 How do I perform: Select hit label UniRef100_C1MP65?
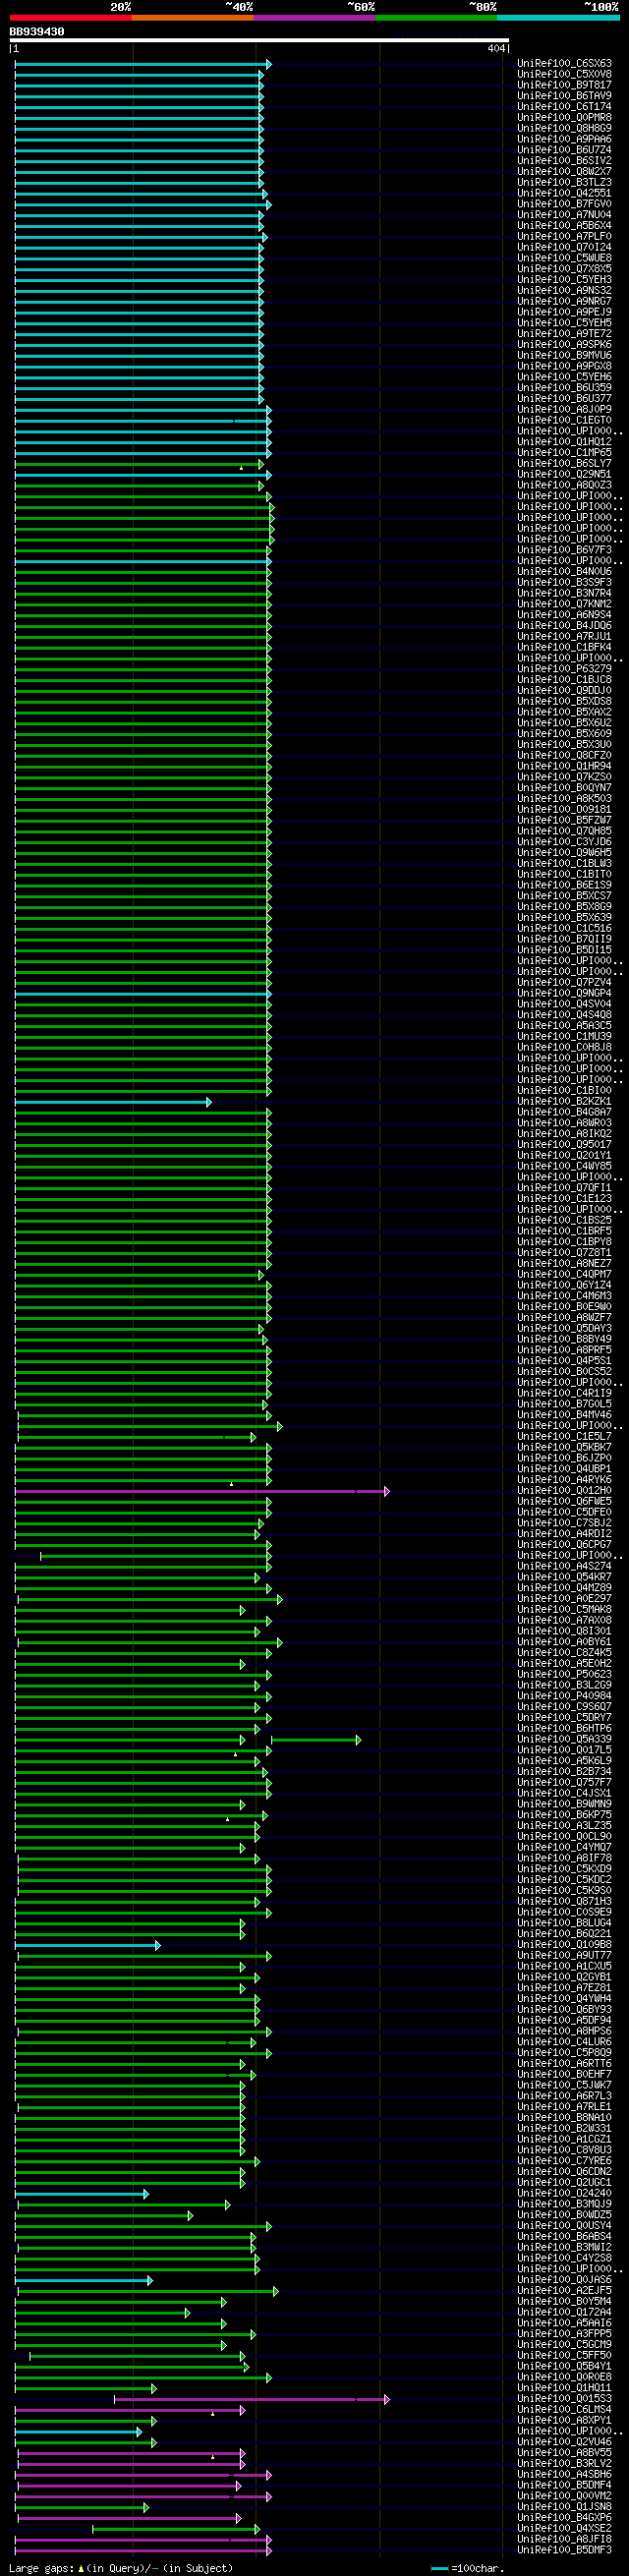coord(564,453)
